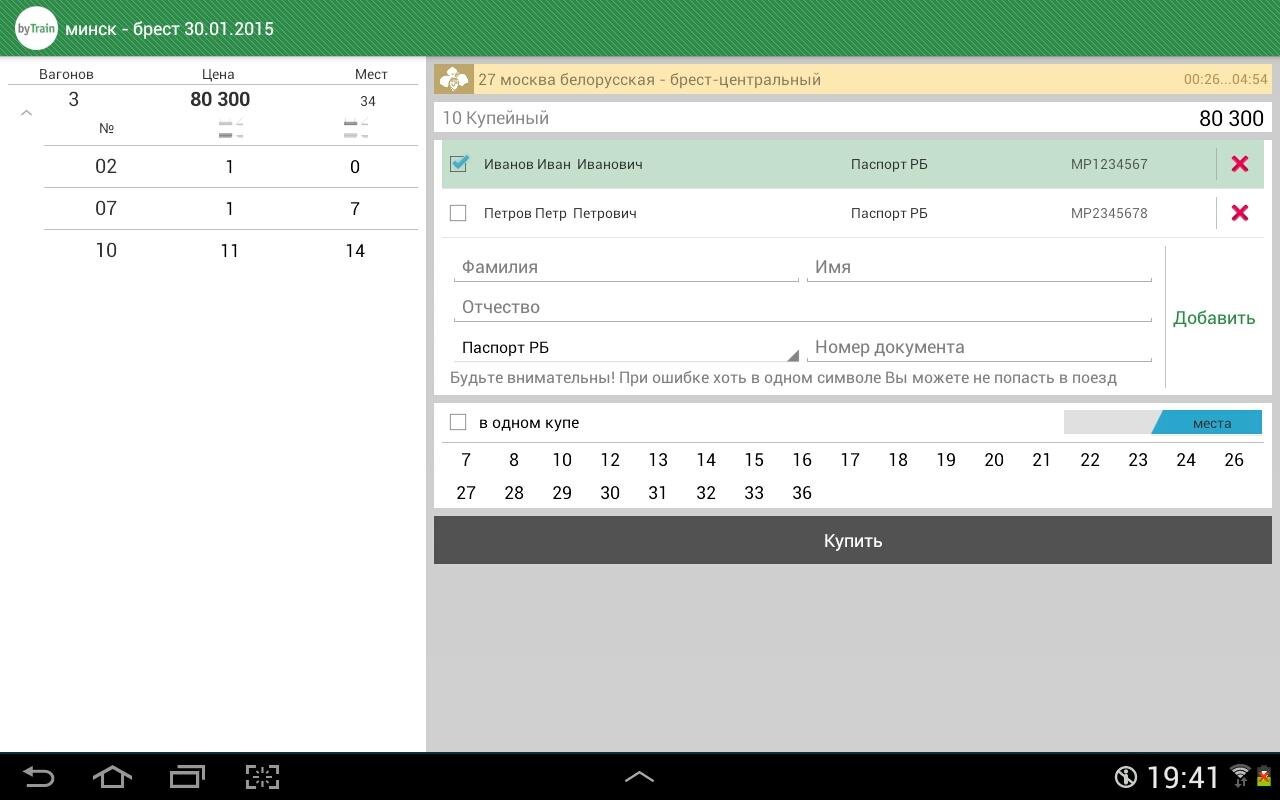Choose seat 7

466,460
